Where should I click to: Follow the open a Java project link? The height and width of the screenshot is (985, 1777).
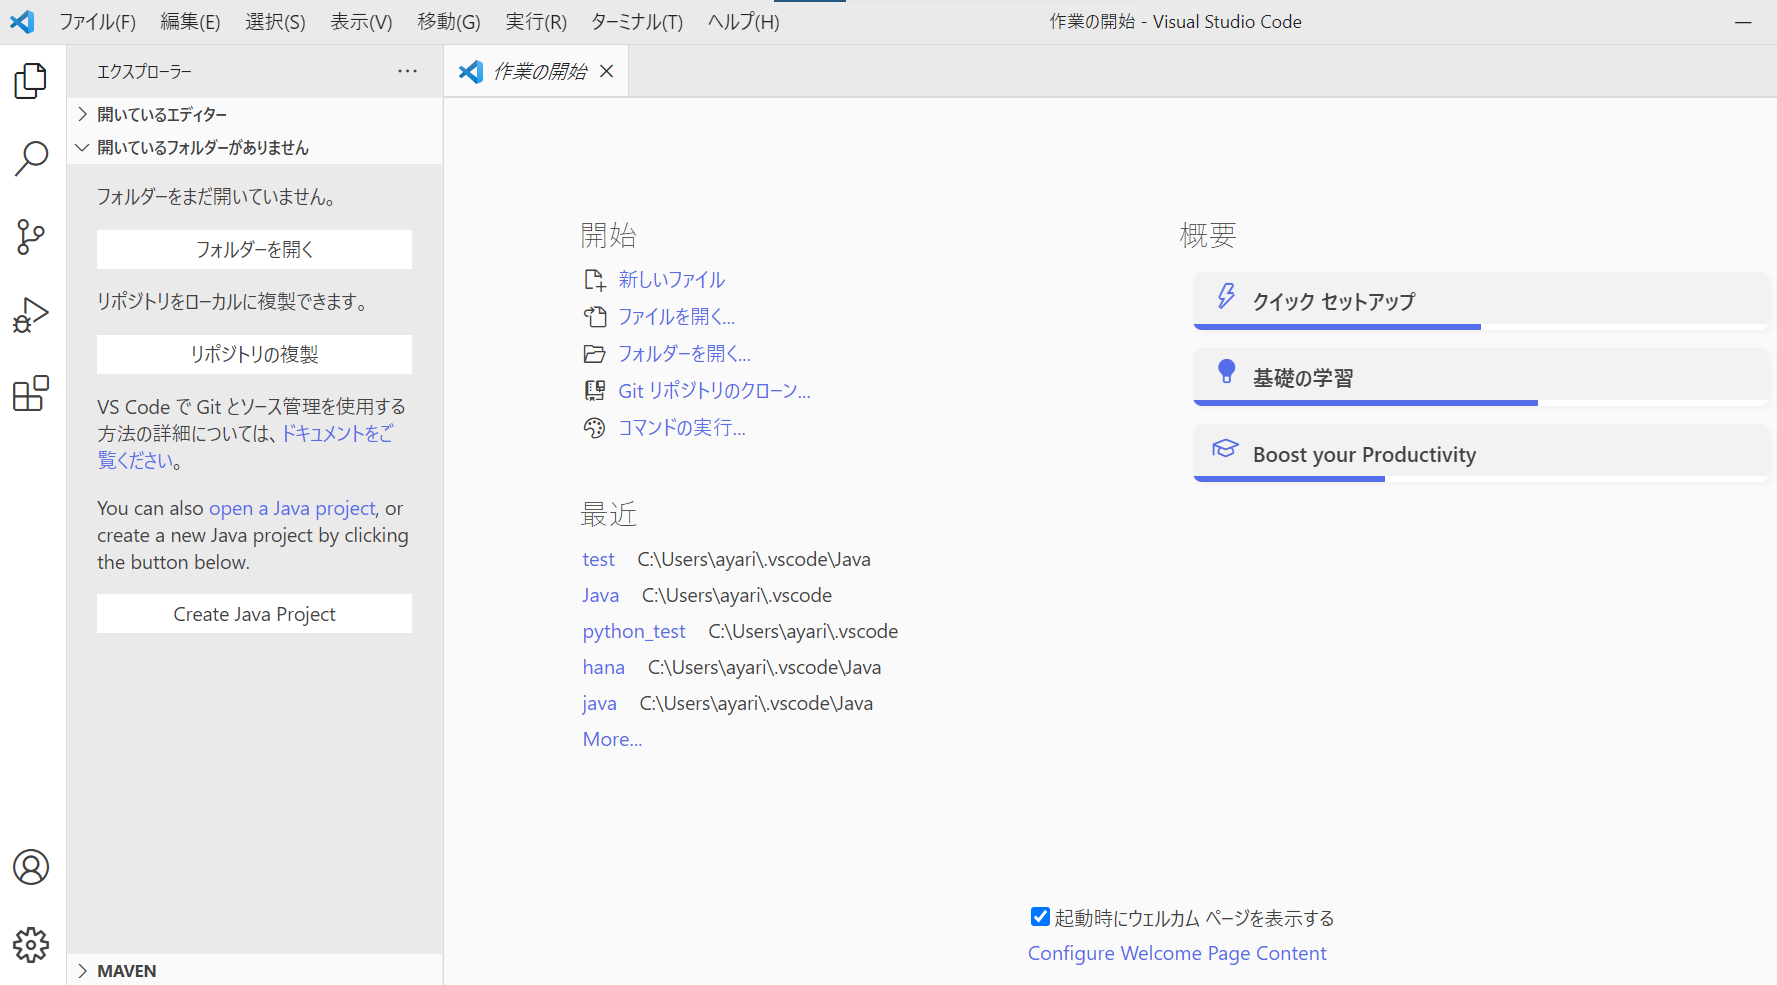click(x=292, y=508)
